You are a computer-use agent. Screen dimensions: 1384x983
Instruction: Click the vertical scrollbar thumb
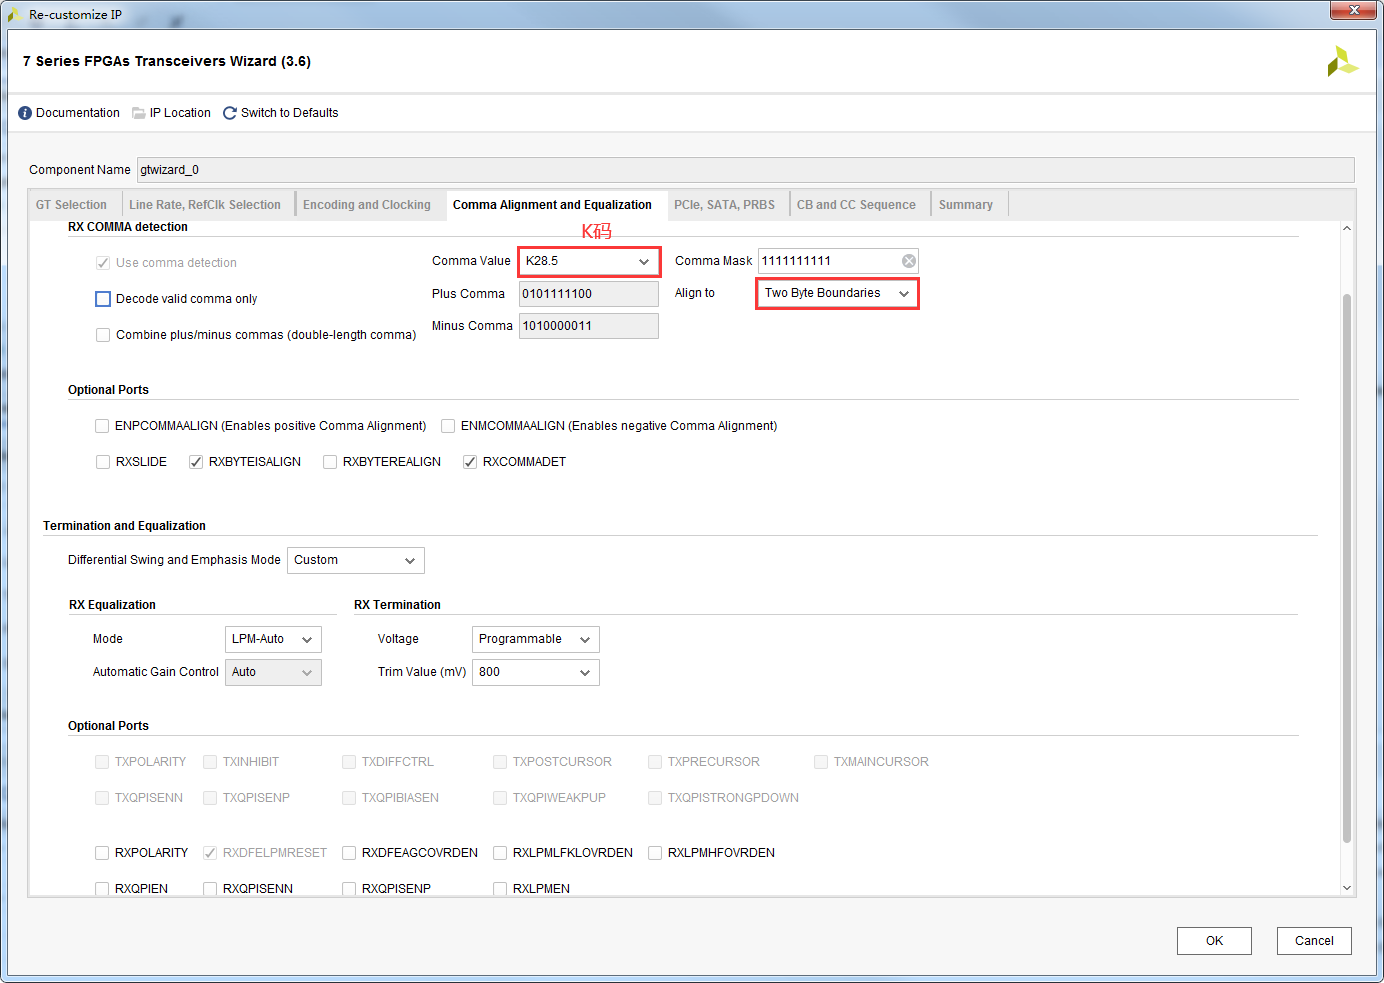coord(1346,568)
